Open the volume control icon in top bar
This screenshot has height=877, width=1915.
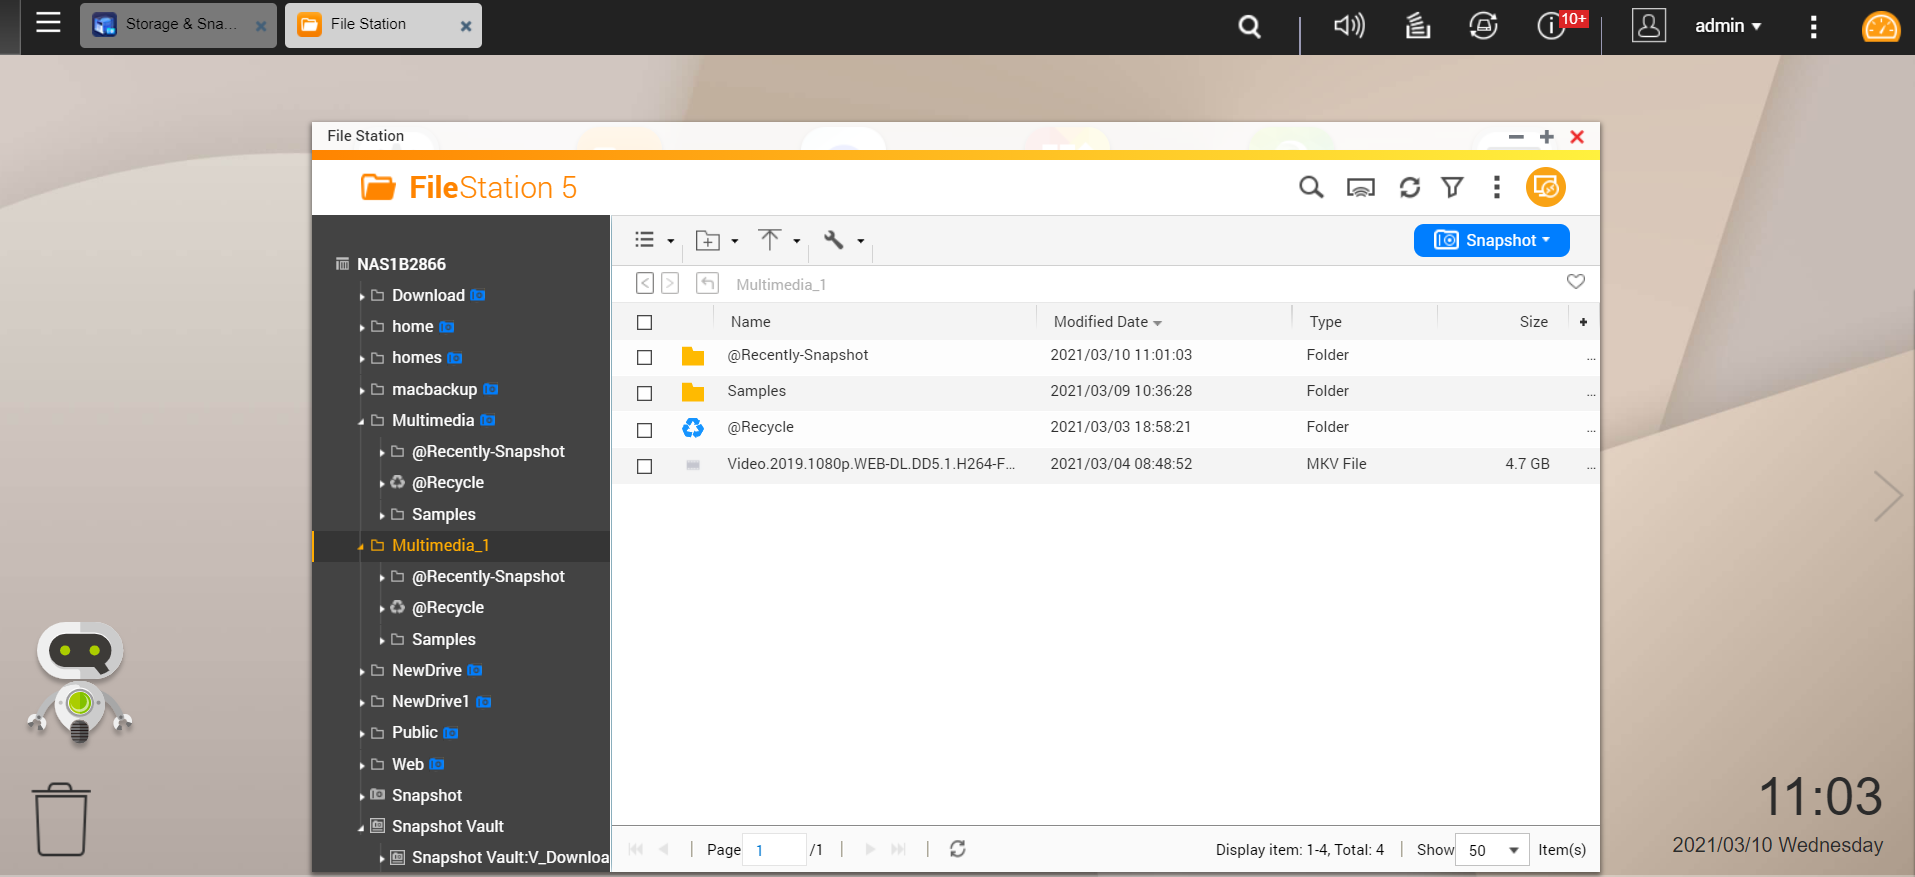tap(1348, 26)
